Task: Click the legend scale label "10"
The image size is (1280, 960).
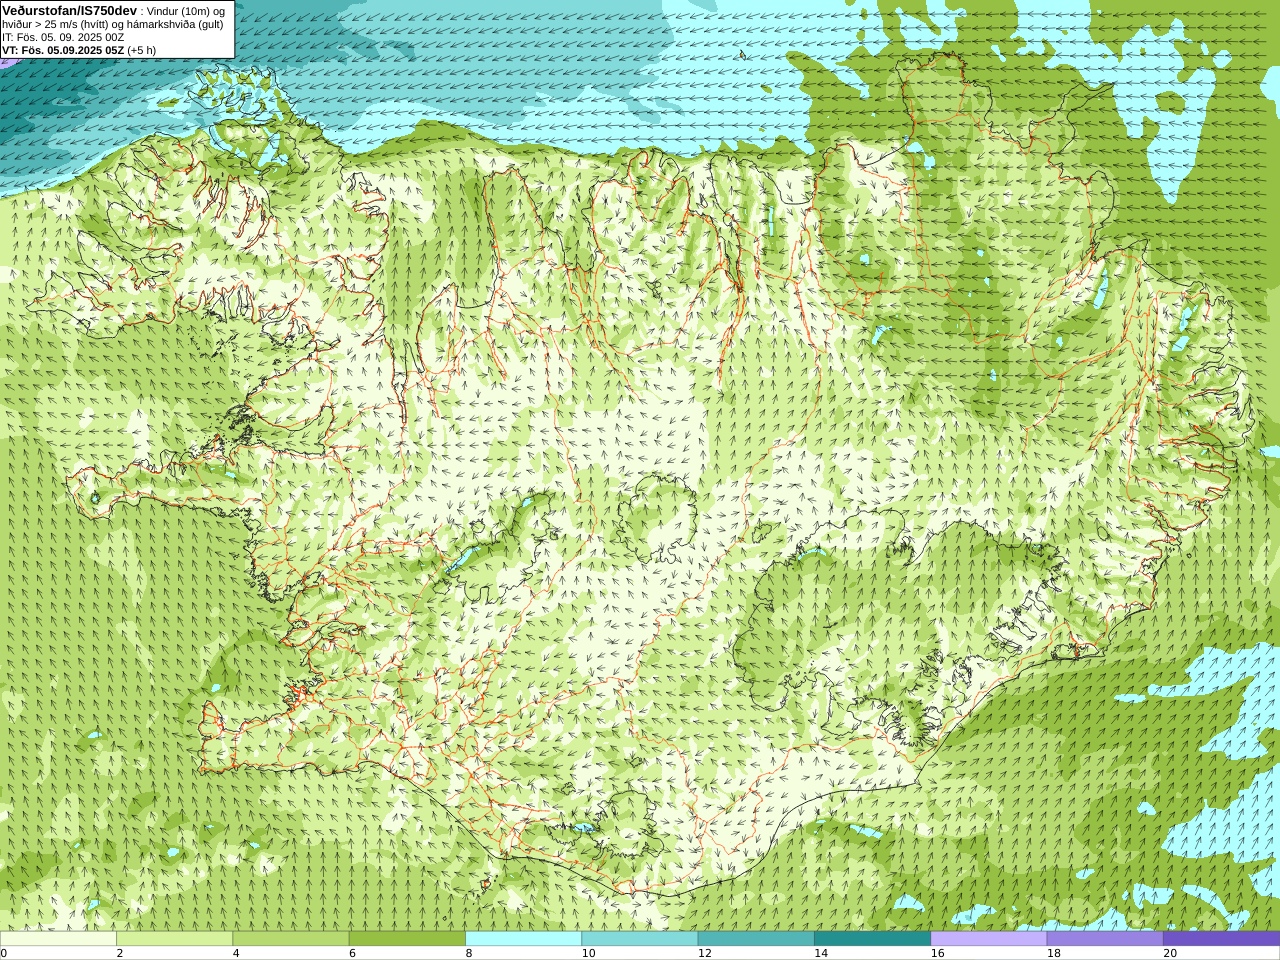Action: coord(588,953)
